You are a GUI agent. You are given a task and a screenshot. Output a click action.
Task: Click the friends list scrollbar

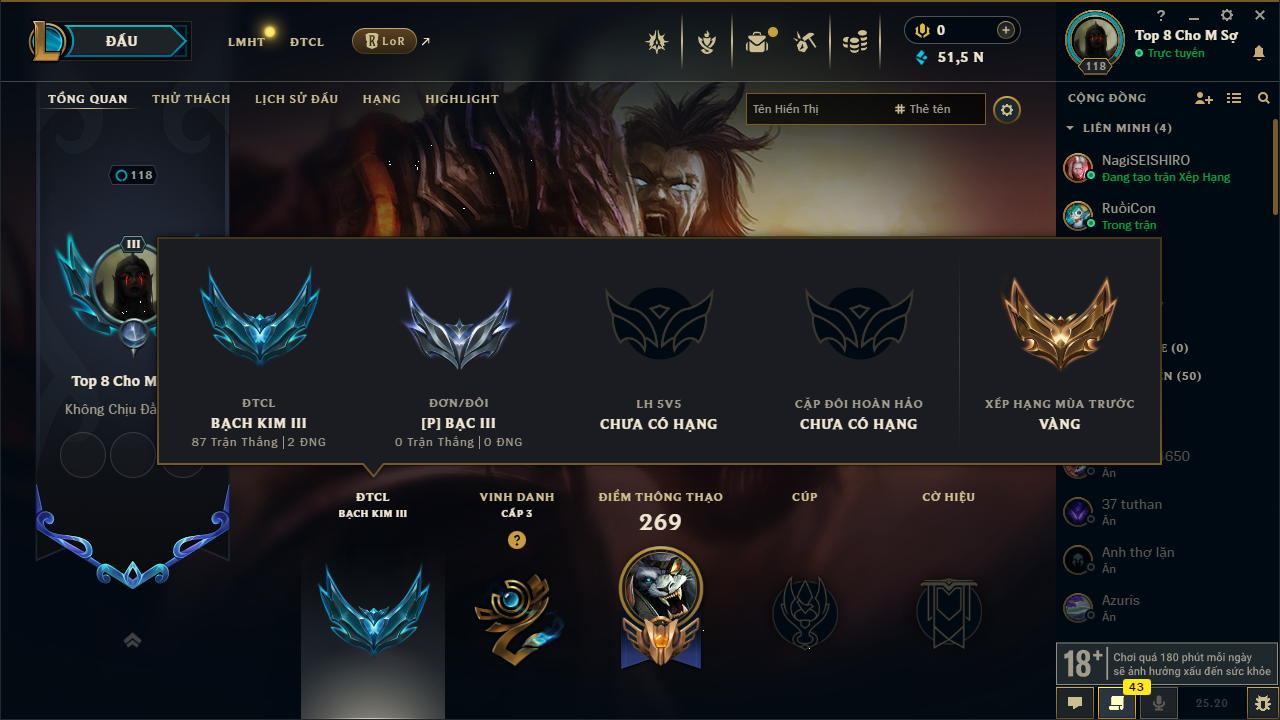(1275, 170)
